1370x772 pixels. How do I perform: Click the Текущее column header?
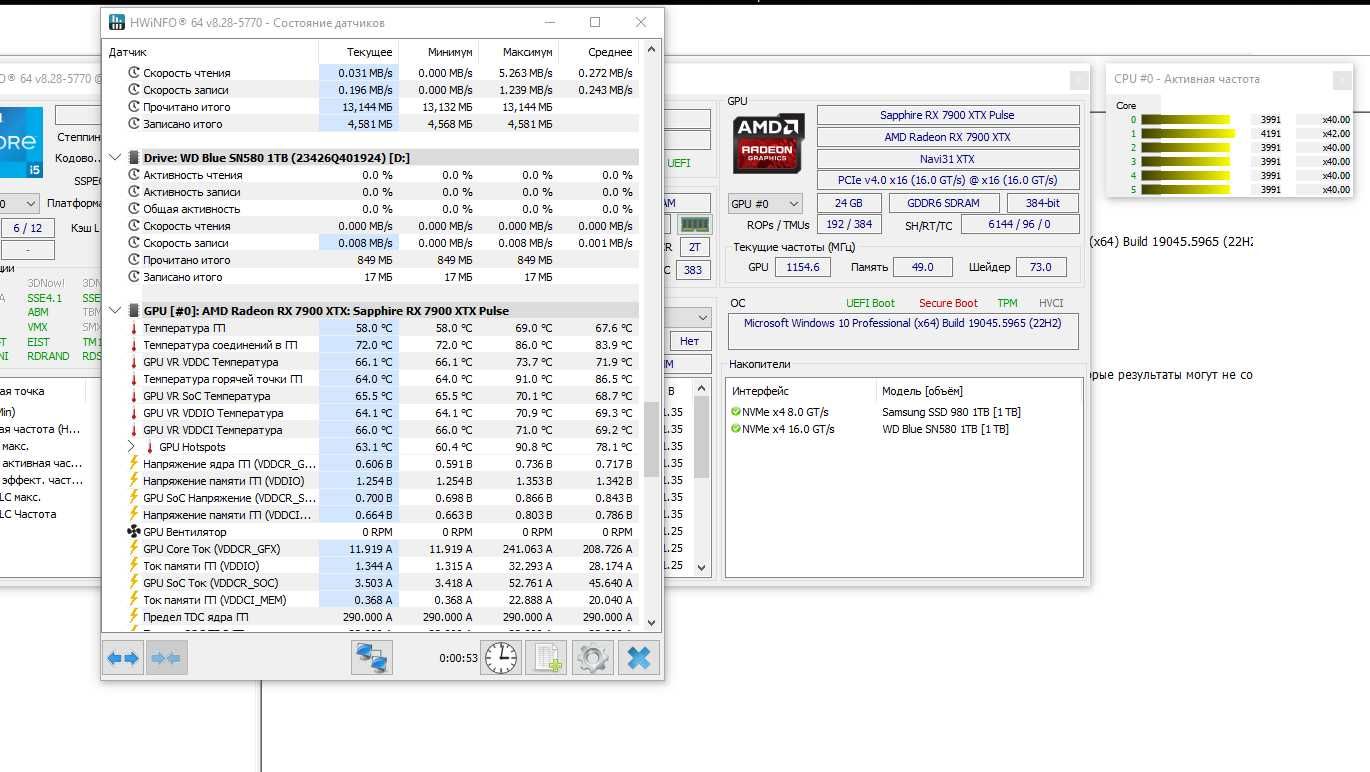click(x=358, y=52)
